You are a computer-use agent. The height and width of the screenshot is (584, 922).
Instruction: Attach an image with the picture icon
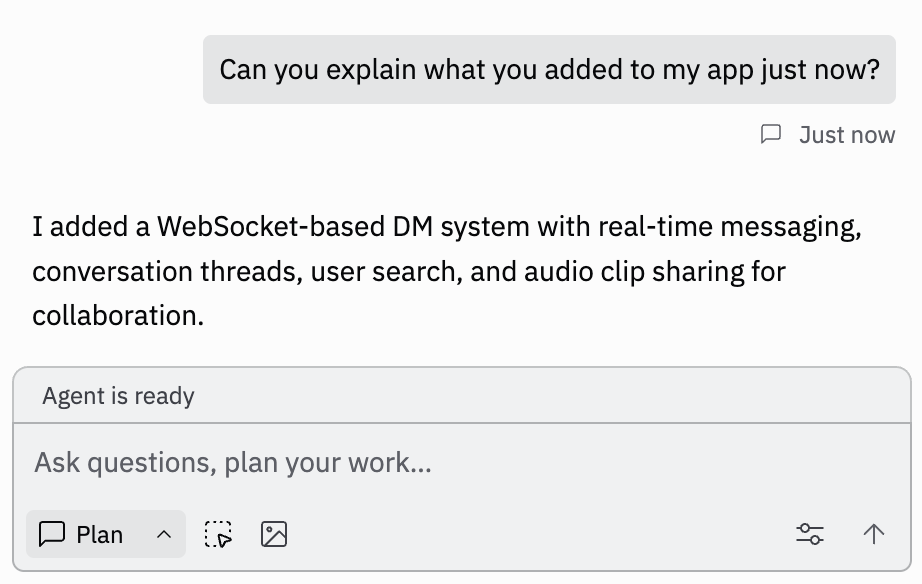click(x=274, y=534)
